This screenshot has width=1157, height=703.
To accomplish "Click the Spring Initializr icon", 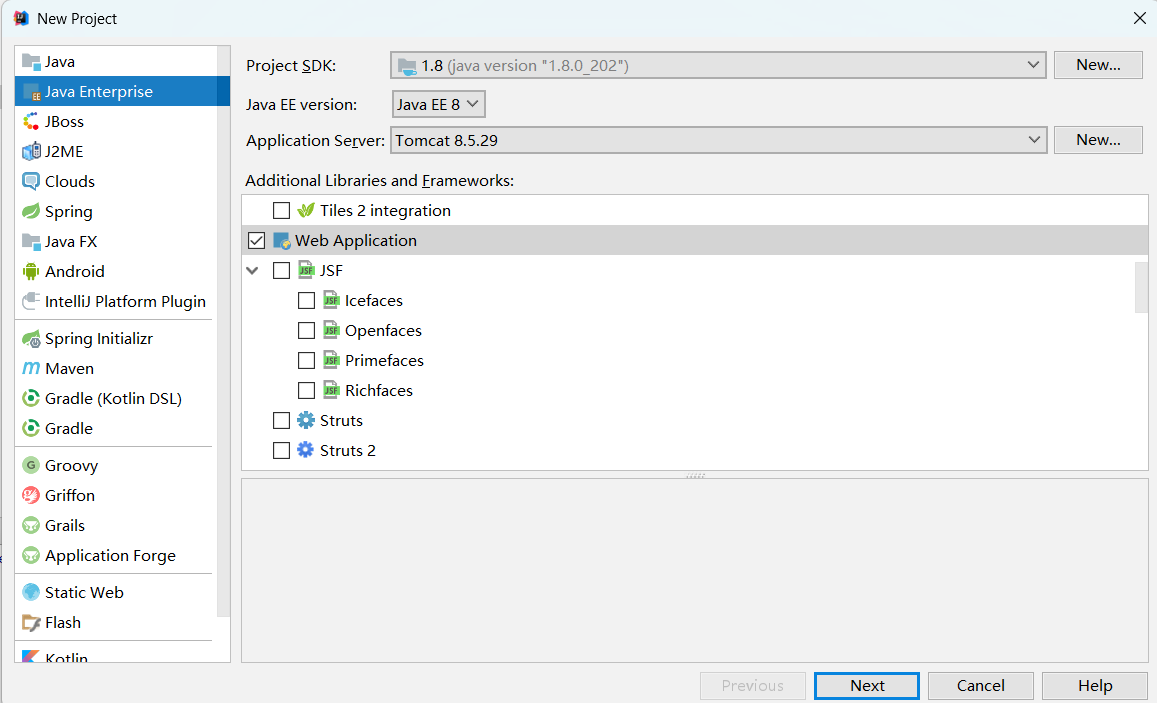I will point(31,339).
